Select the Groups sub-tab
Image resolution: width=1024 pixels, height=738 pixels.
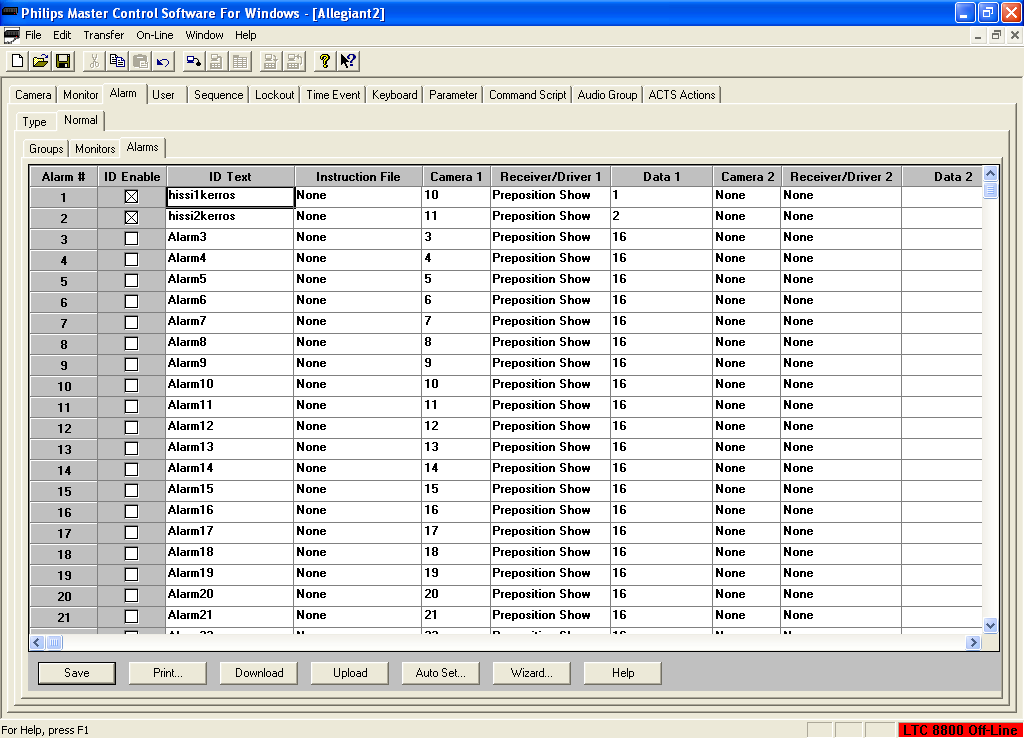[46, 149]
